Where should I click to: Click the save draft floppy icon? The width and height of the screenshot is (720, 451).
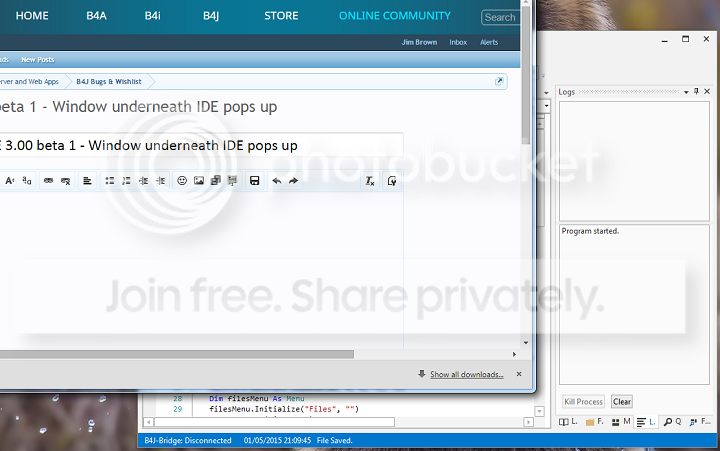[x=254, y=180]
